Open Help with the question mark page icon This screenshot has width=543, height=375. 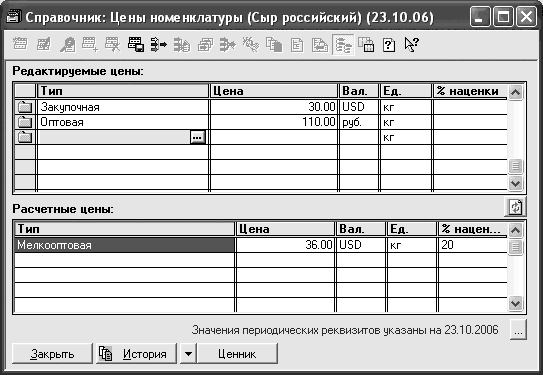[x=389, y=45]
